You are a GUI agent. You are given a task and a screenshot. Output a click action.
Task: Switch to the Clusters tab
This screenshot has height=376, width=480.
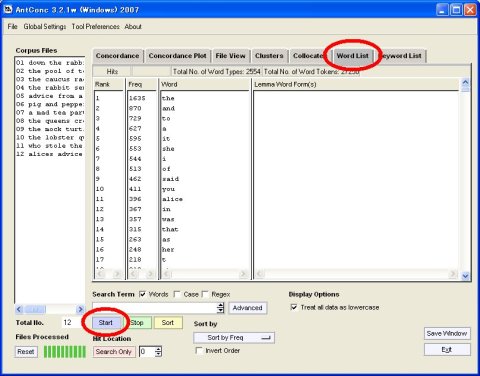coord(269,56)
